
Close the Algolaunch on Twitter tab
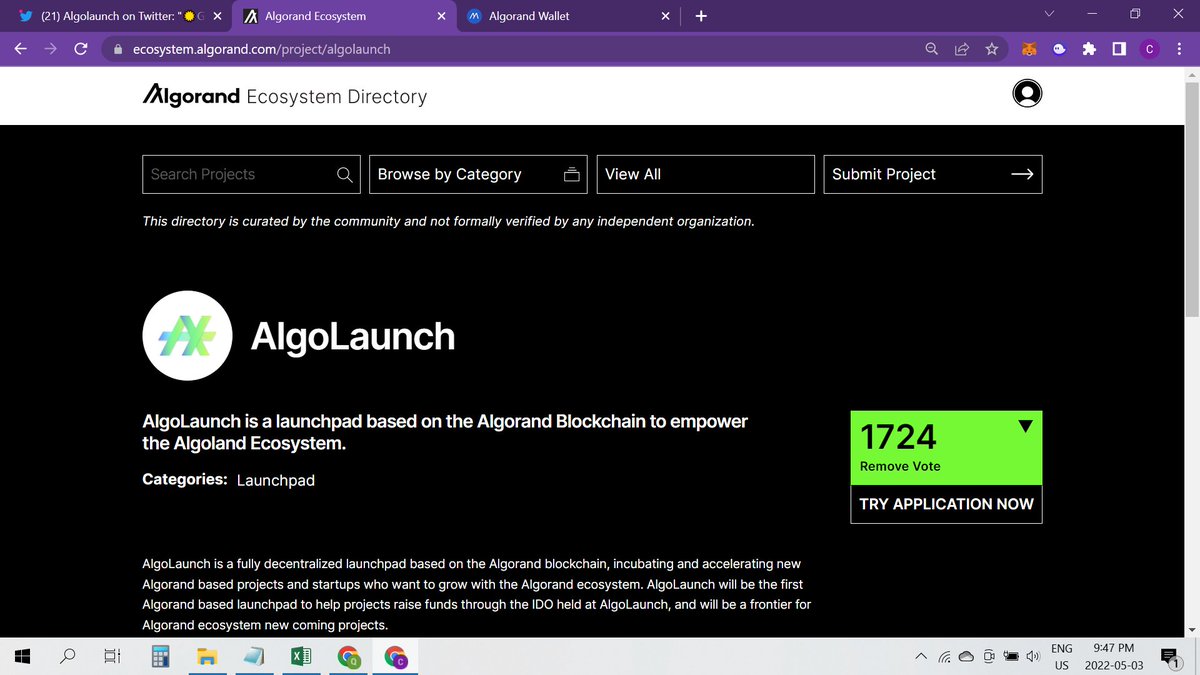[x=217, y=16]
